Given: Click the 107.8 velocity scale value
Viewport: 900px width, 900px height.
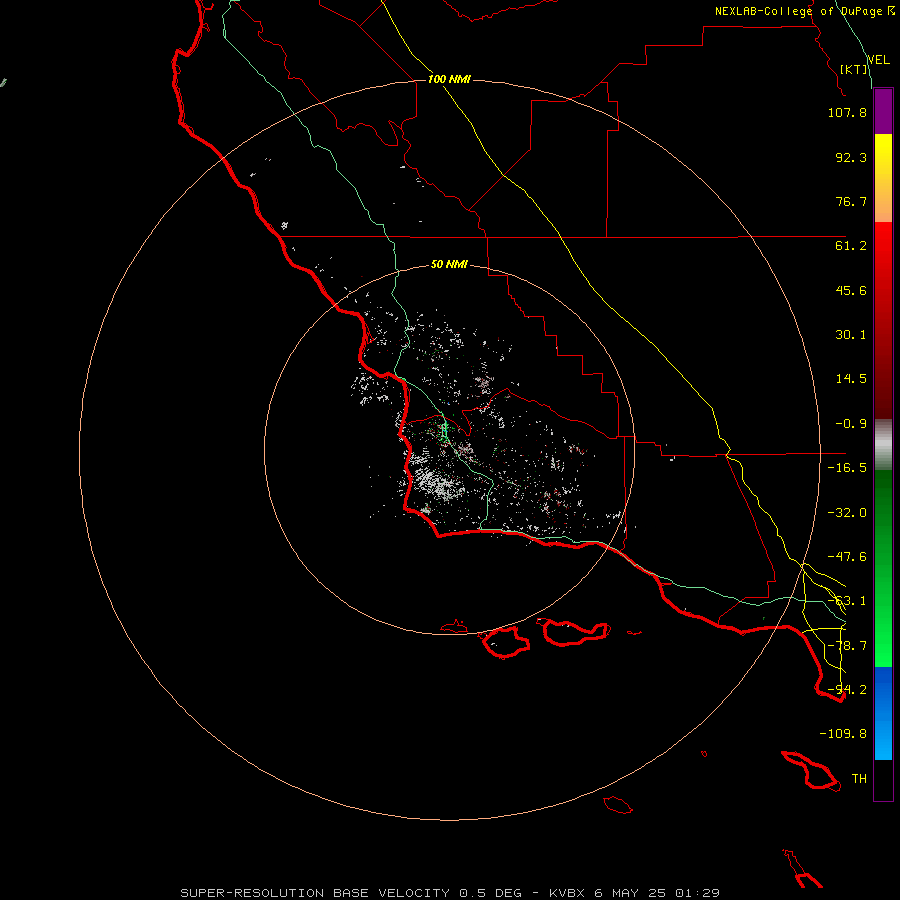Looking at the screenshot, I should [x=847, y=112].
